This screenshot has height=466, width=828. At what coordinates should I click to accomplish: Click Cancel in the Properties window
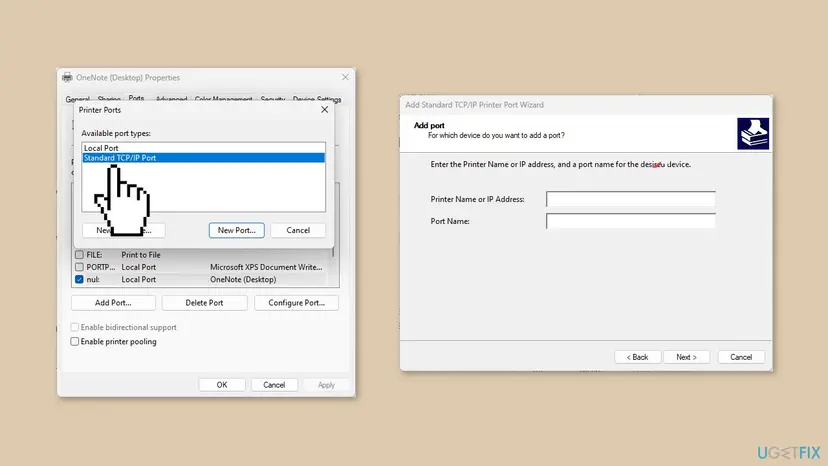274,385
